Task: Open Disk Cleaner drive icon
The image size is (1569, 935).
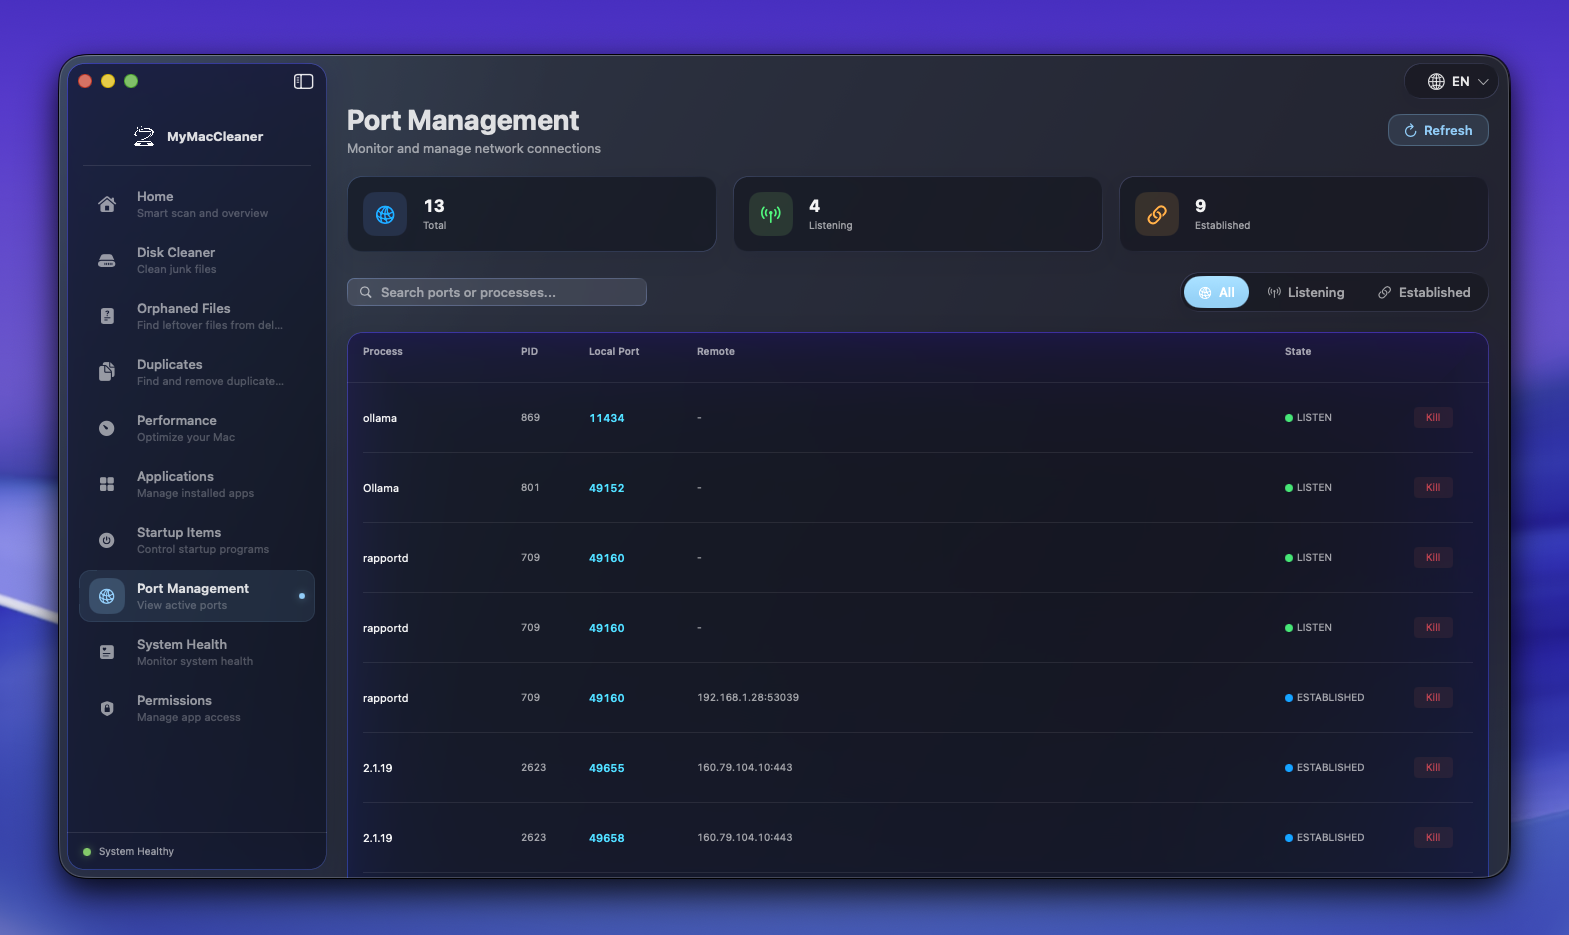Action: (x=107, y=260)
